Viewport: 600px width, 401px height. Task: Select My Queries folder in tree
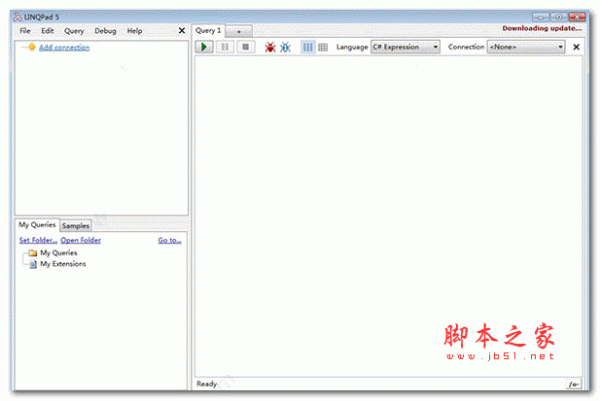coord(59,253)
